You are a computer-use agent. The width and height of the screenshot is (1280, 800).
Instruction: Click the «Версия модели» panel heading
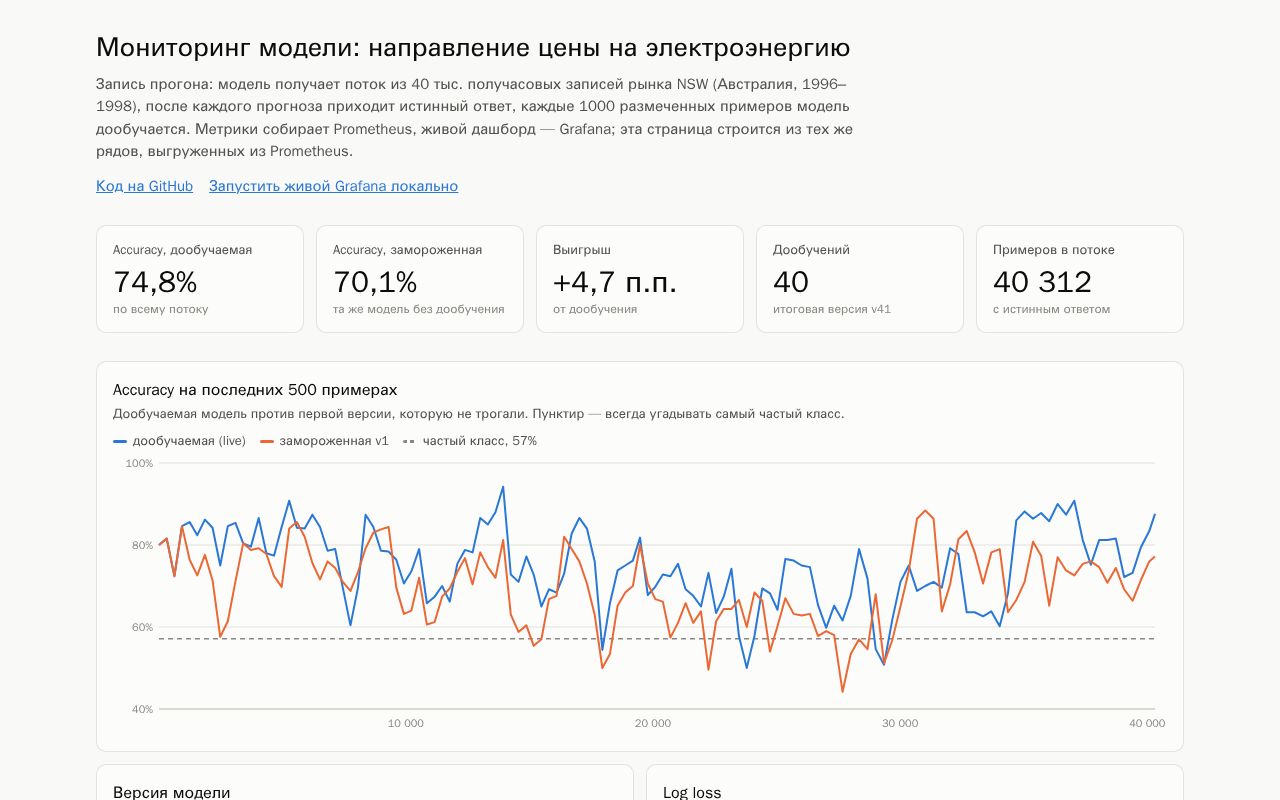tap(171, 792)
